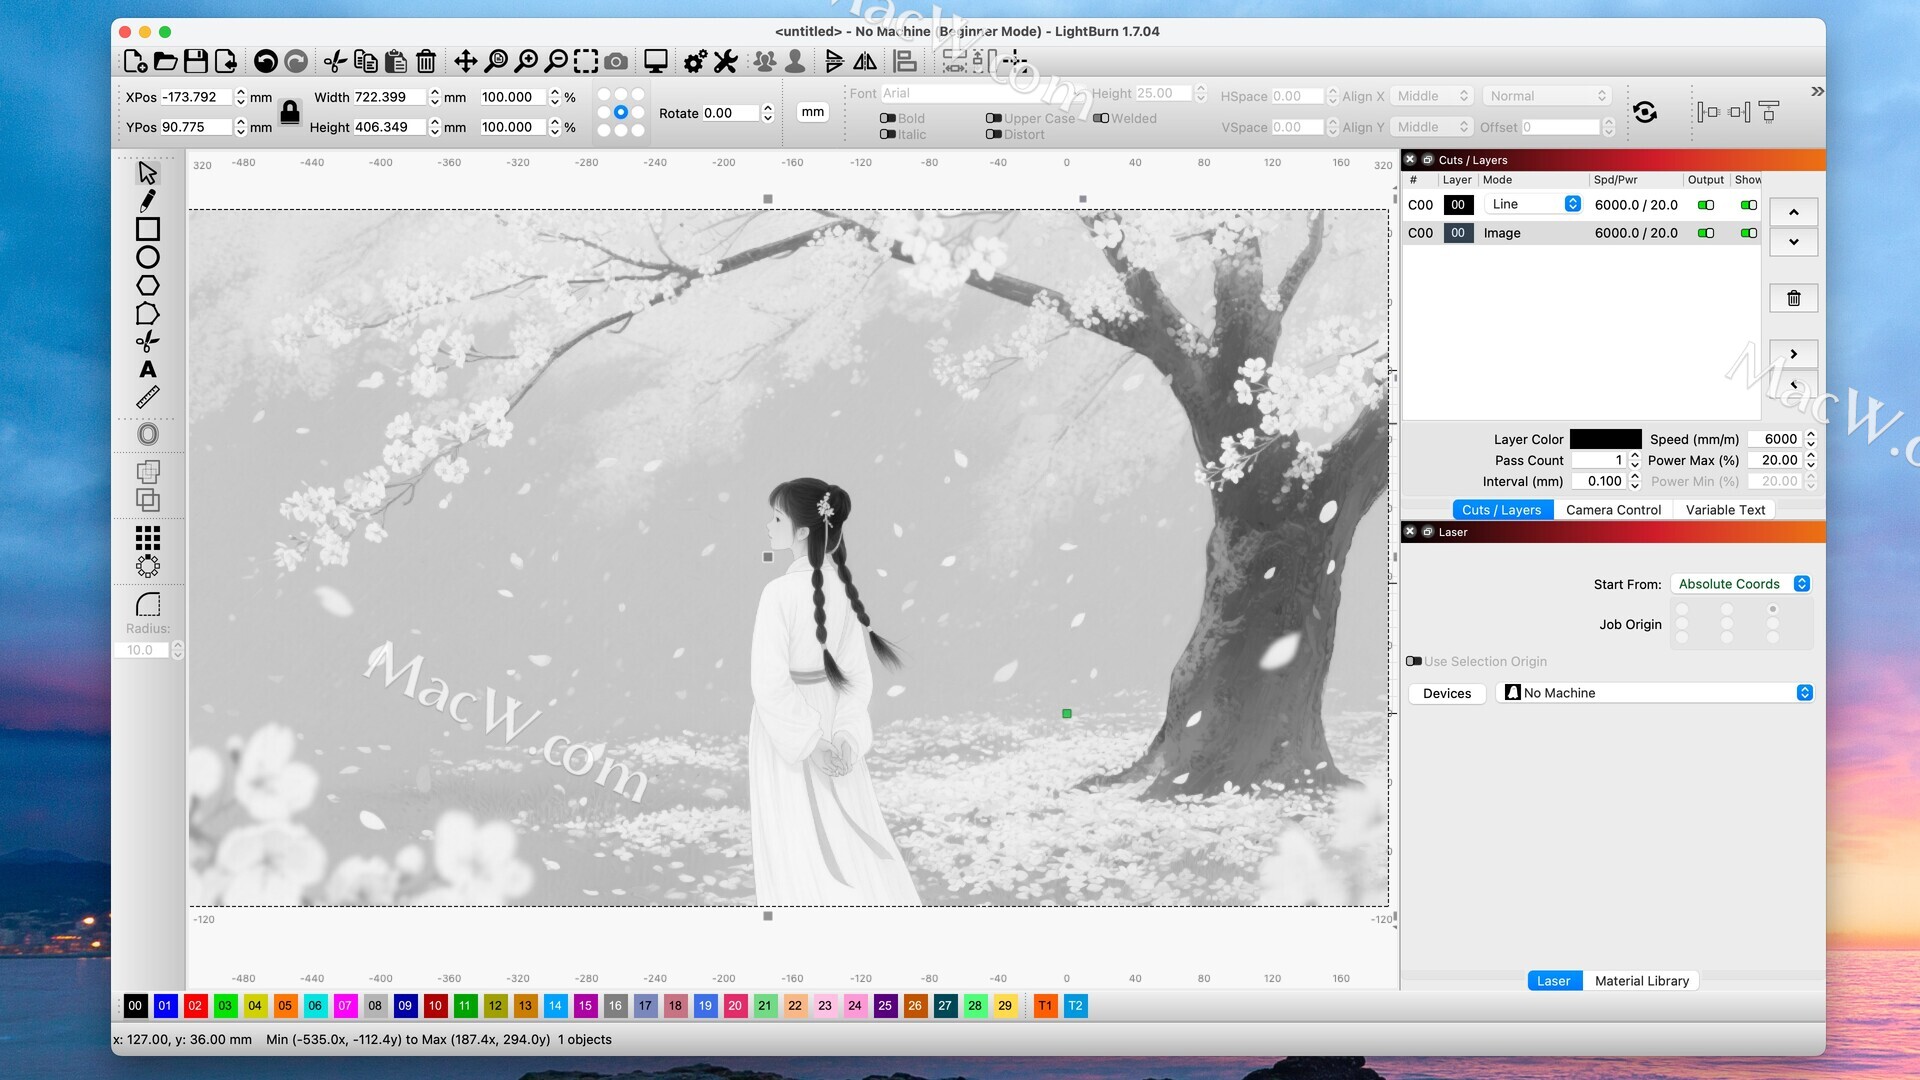Pick red color swatch 02
The image size is (1920, 1080).
[195, 1006]
